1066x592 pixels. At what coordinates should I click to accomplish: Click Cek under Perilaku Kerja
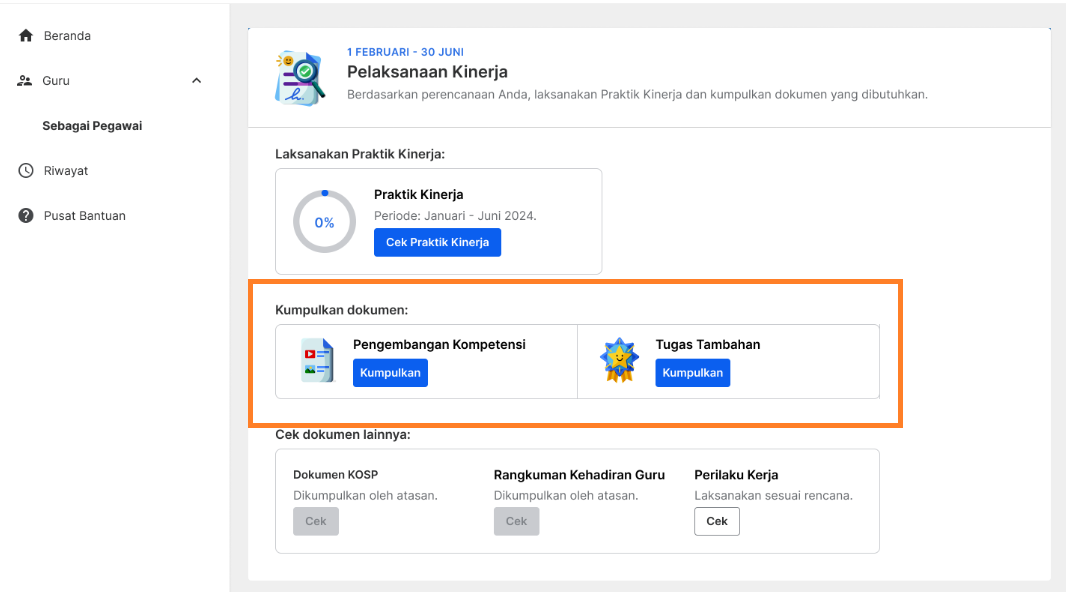point(717,521)
